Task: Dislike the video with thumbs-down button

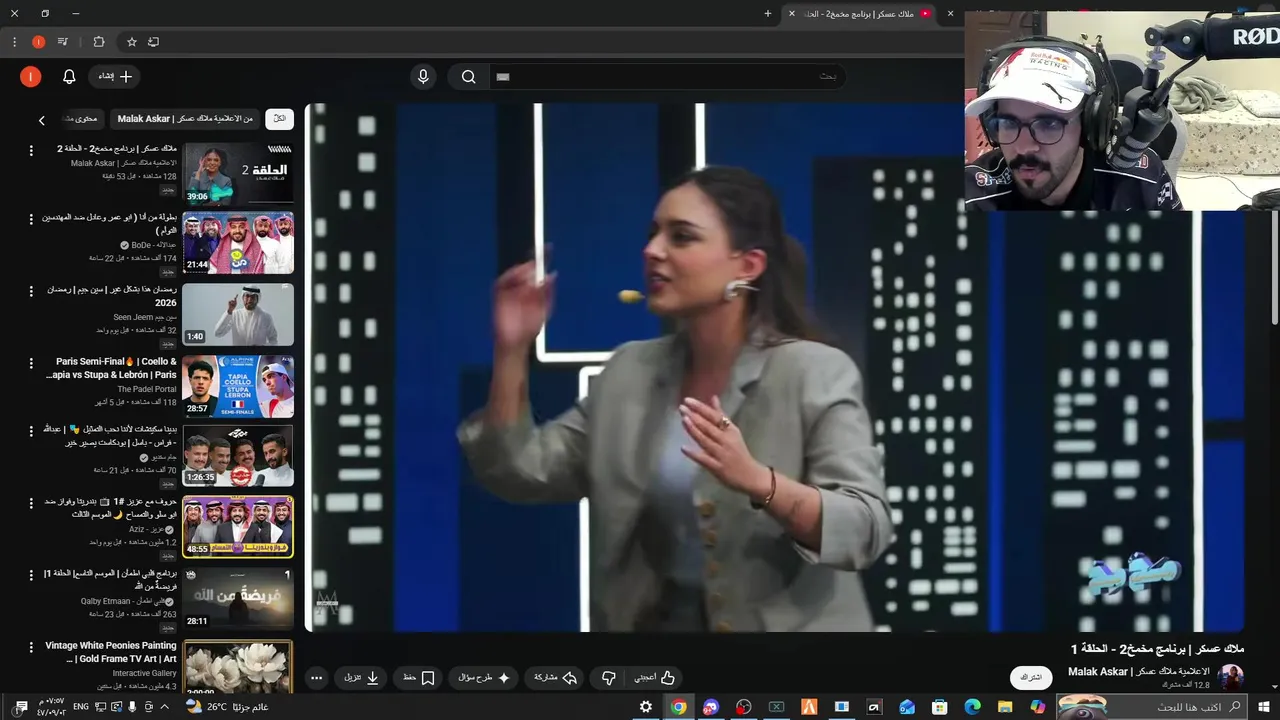Action: (608, 678)
